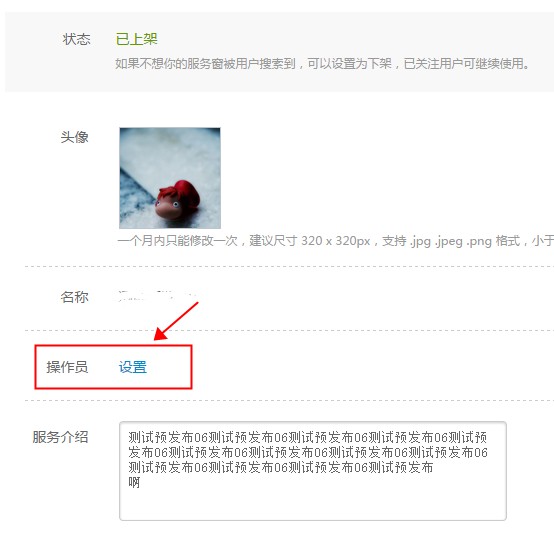This screenshot has height=539, width=554.
Task: Click the blurred name value next to 名称
Action: [157, 296]
